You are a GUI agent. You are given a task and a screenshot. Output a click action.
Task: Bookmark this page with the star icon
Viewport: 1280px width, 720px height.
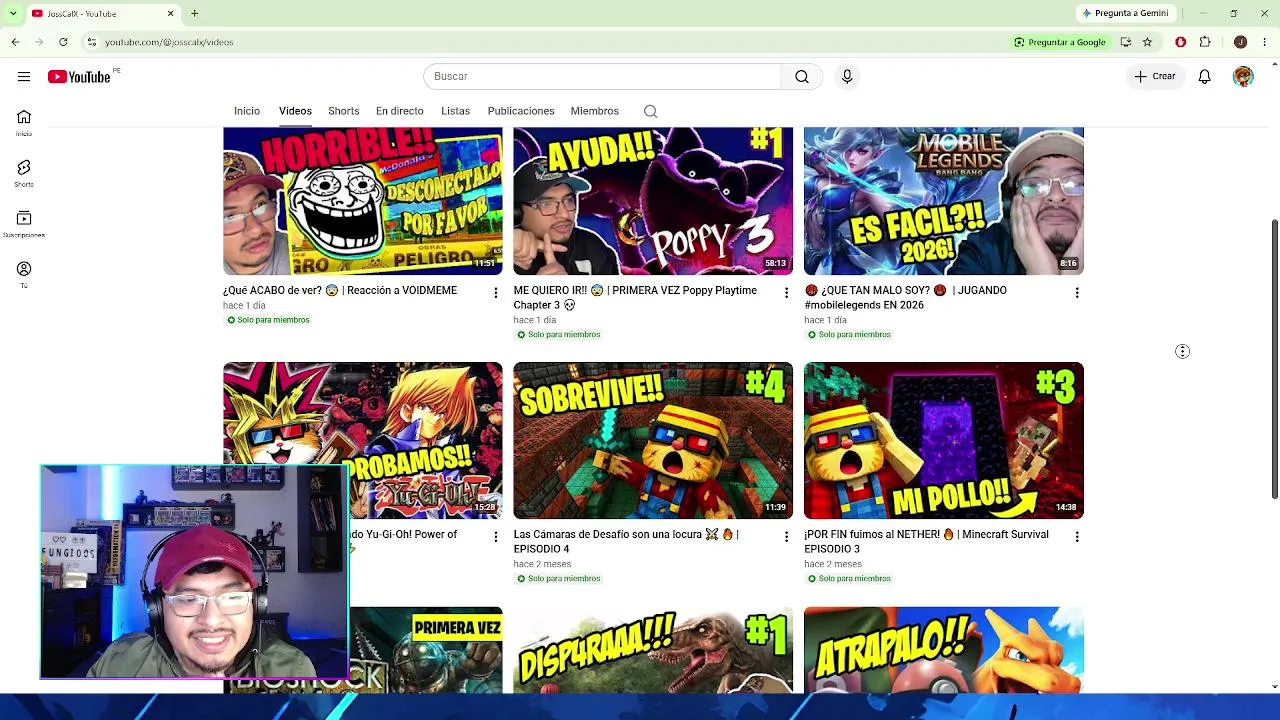click(x=1147, y=42)
